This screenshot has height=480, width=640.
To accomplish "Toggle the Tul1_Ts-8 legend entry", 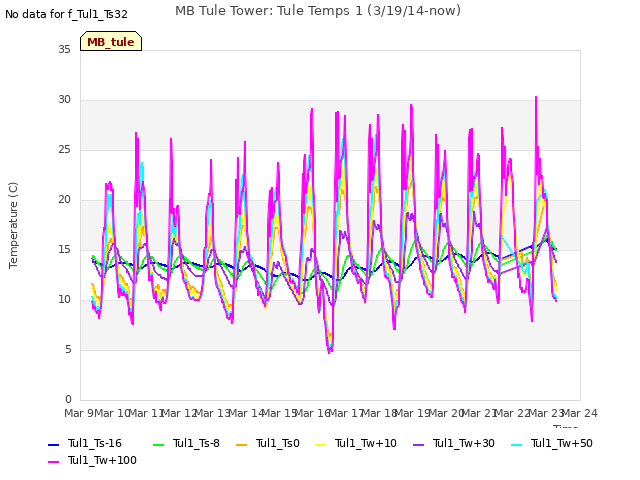I will click(x=186, y=443).
